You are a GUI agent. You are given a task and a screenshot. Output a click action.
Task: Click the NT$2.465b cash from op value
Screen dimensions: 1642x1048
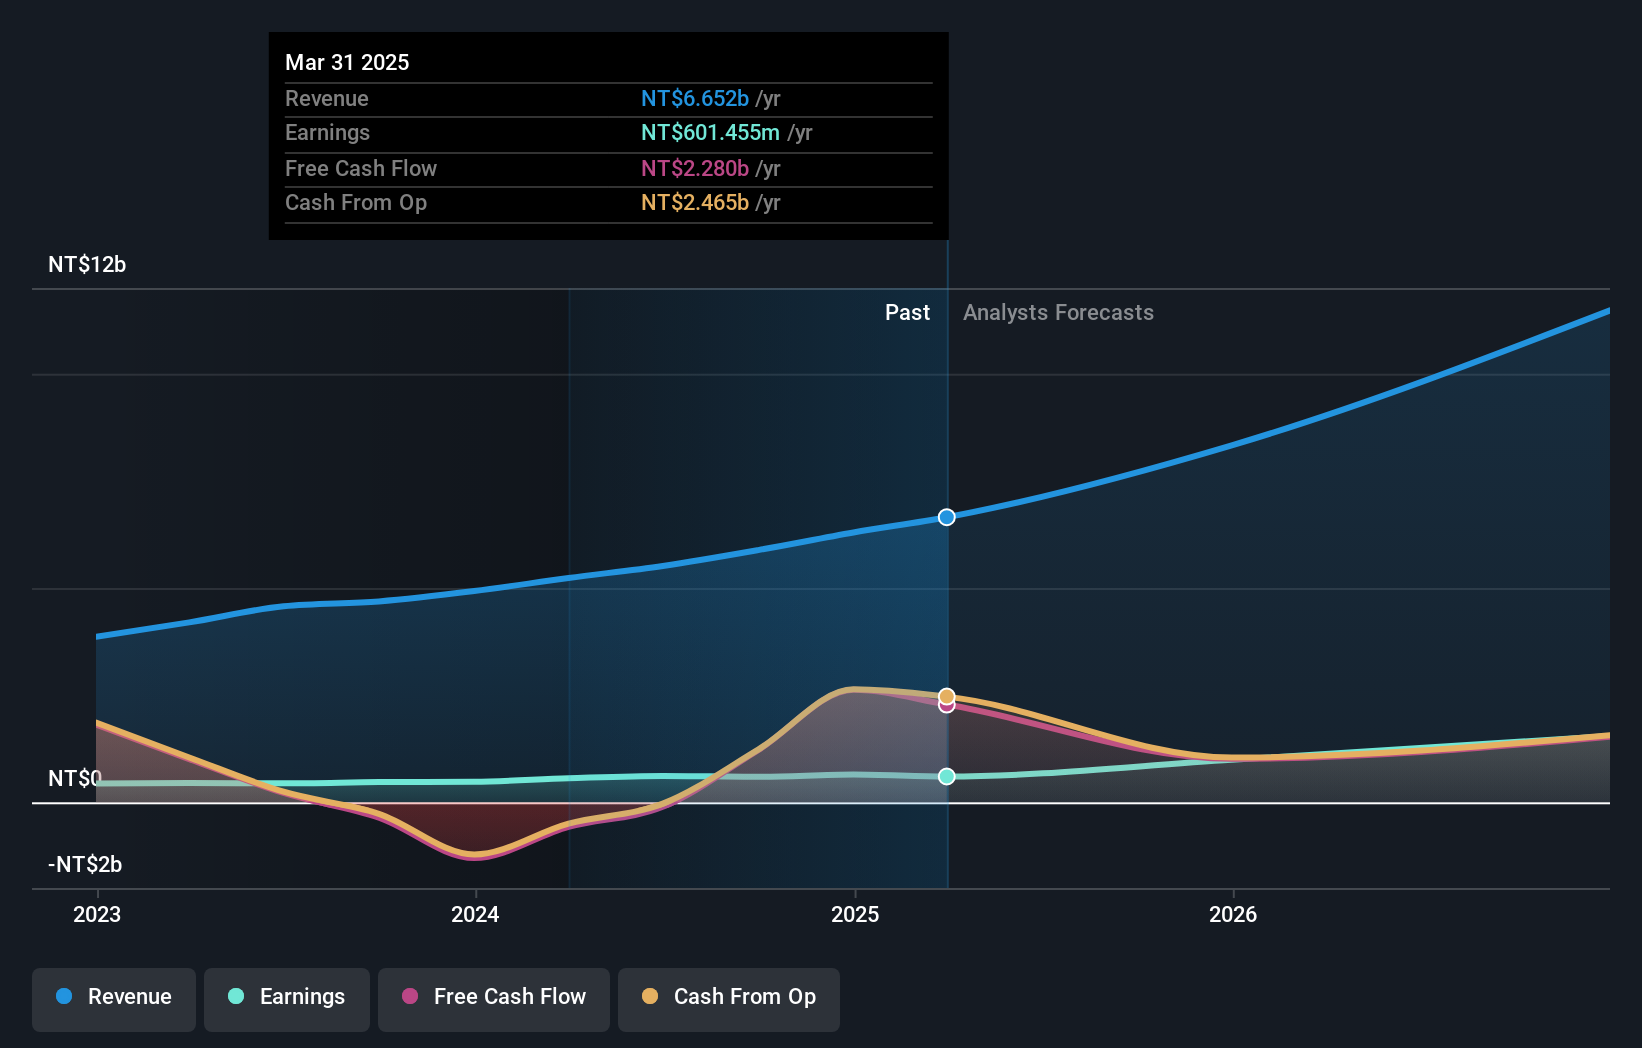click(x=695, y=202)
